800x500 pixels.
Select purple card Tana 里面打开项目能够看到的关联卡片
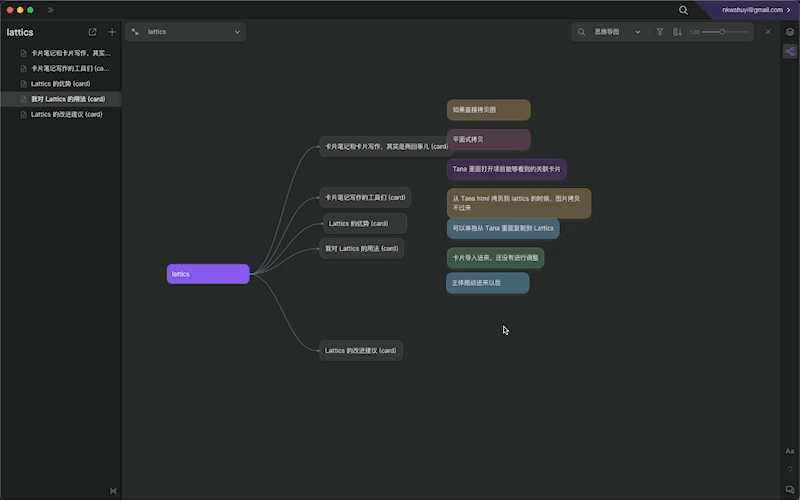507,169
